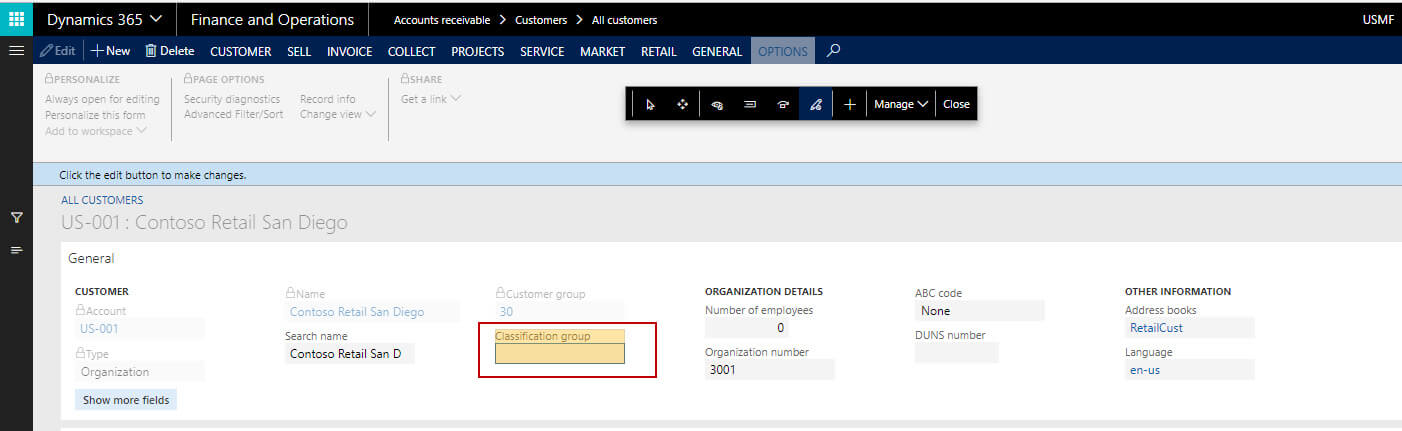Click the Customer group field 30
This screenshot has width=1402, height=431.
(x=559, y=312)
